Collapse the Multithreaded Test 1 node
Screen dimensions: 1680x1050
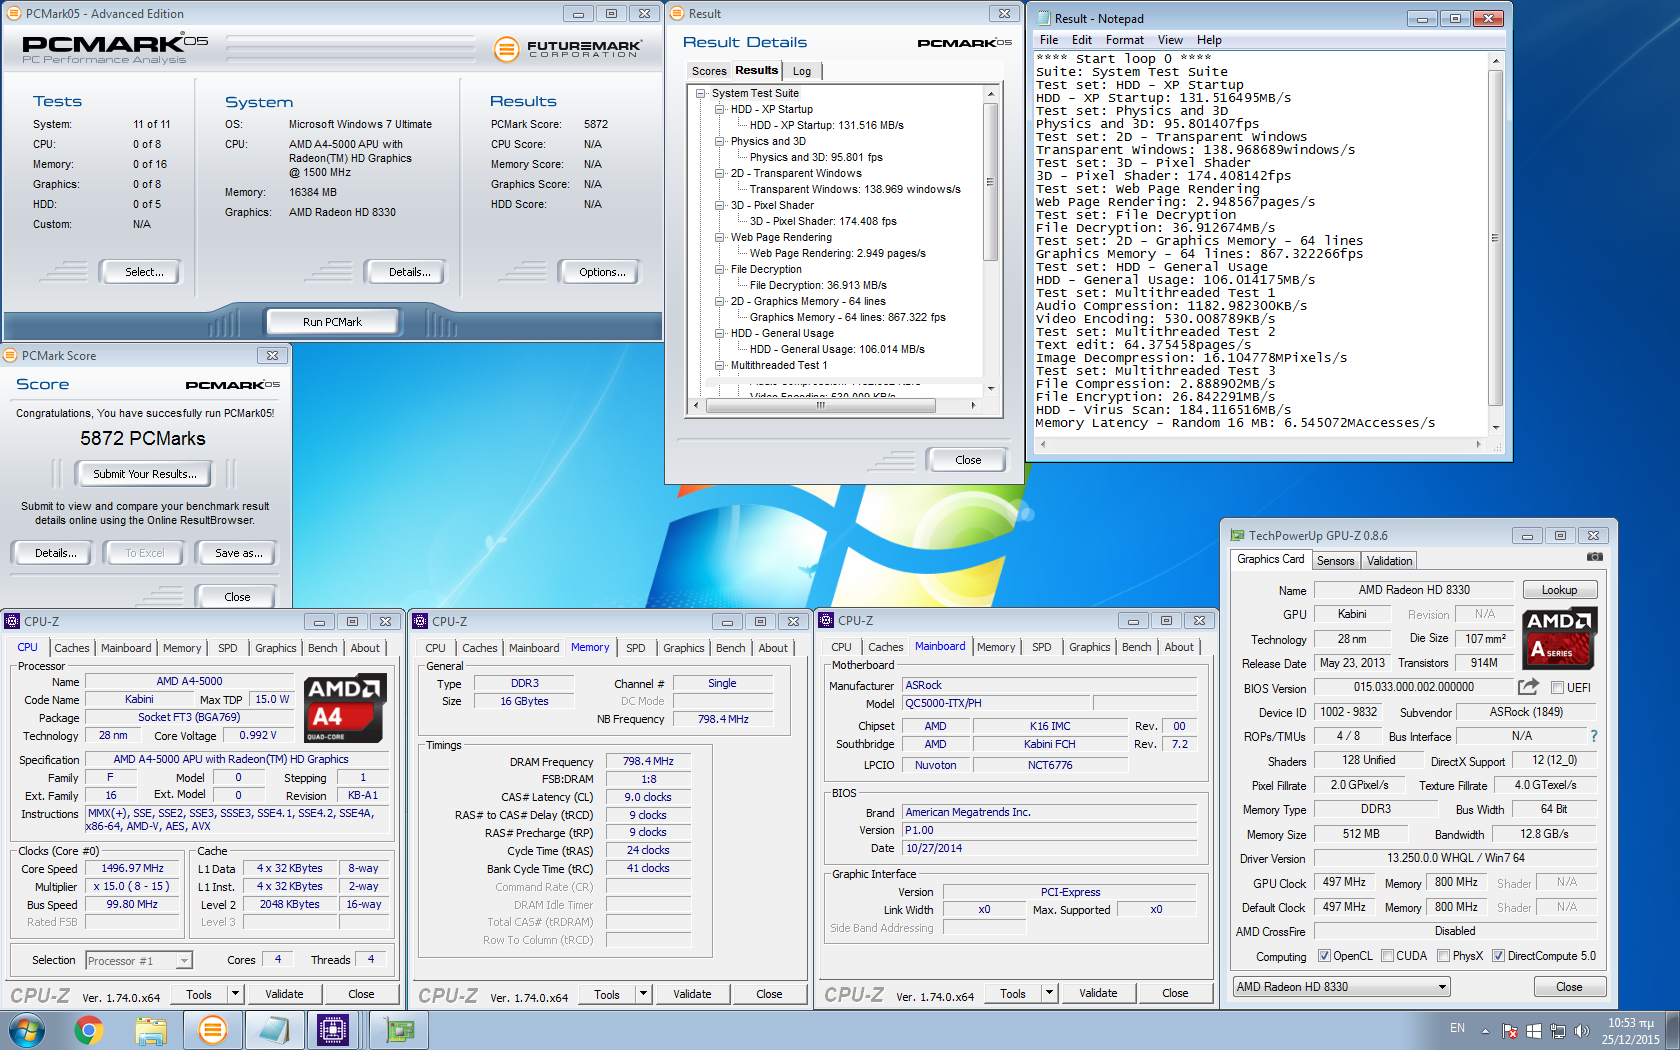tap(720, 365)
